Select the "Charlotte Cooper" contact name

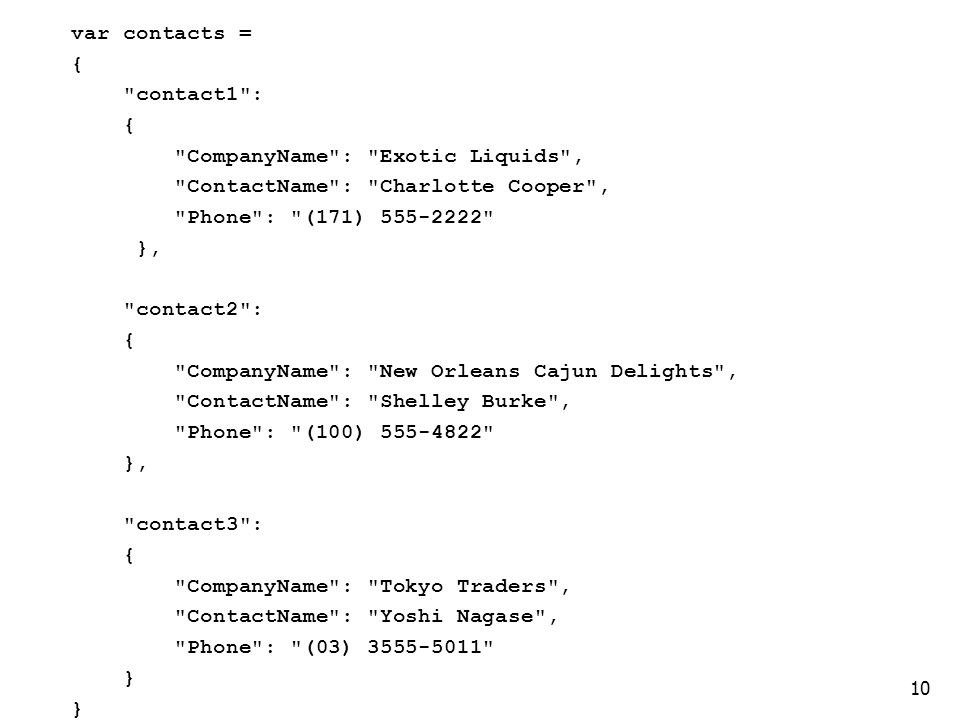[x=482, y=186]
